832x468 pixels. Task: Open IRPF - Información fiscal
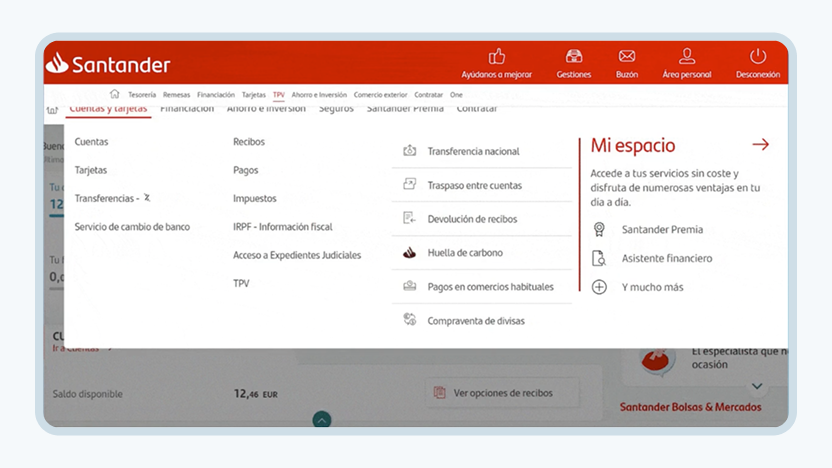point(283,227)
